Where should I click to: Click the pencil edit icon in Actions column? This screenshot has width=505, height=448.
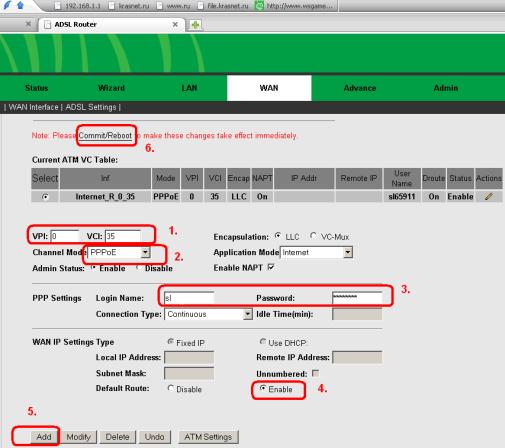click(x=488, y=196)
